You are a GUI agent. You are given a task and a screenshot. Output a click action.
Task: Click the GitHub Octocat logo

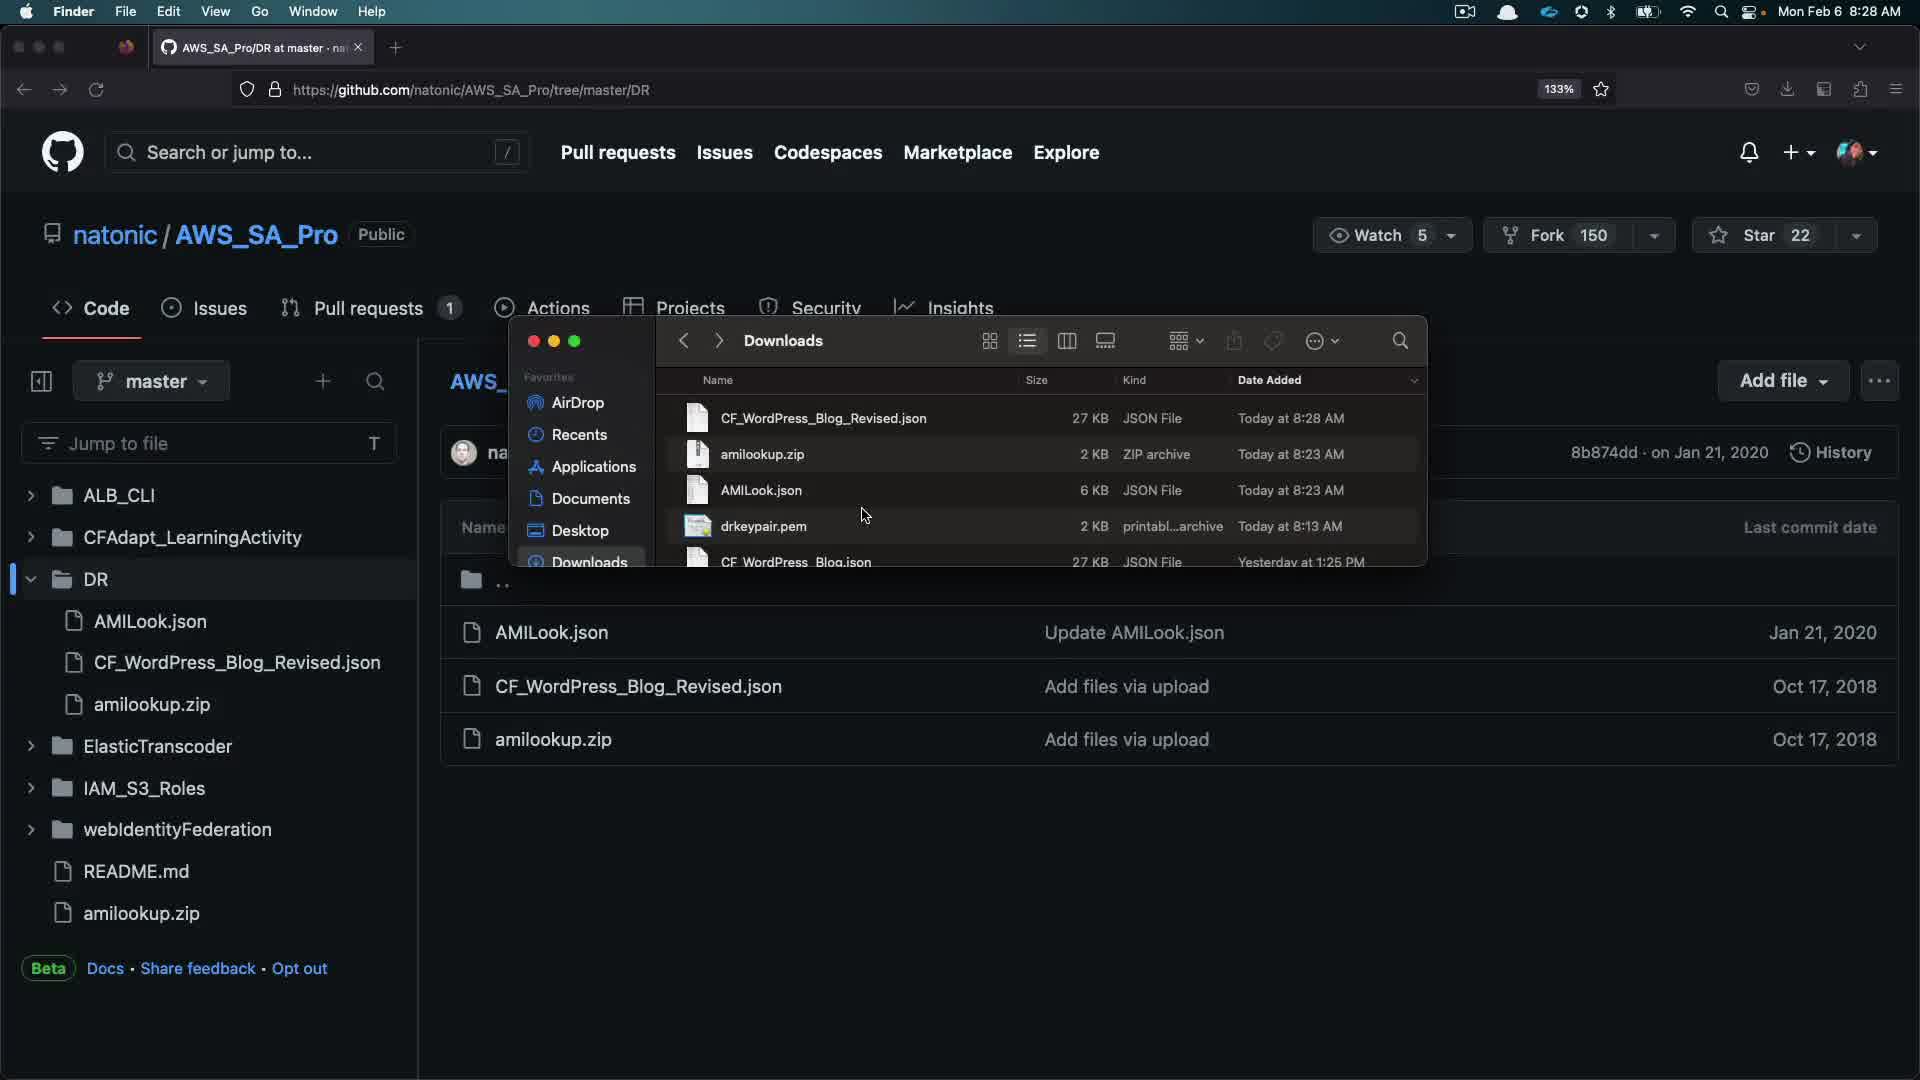click(62, 153)
